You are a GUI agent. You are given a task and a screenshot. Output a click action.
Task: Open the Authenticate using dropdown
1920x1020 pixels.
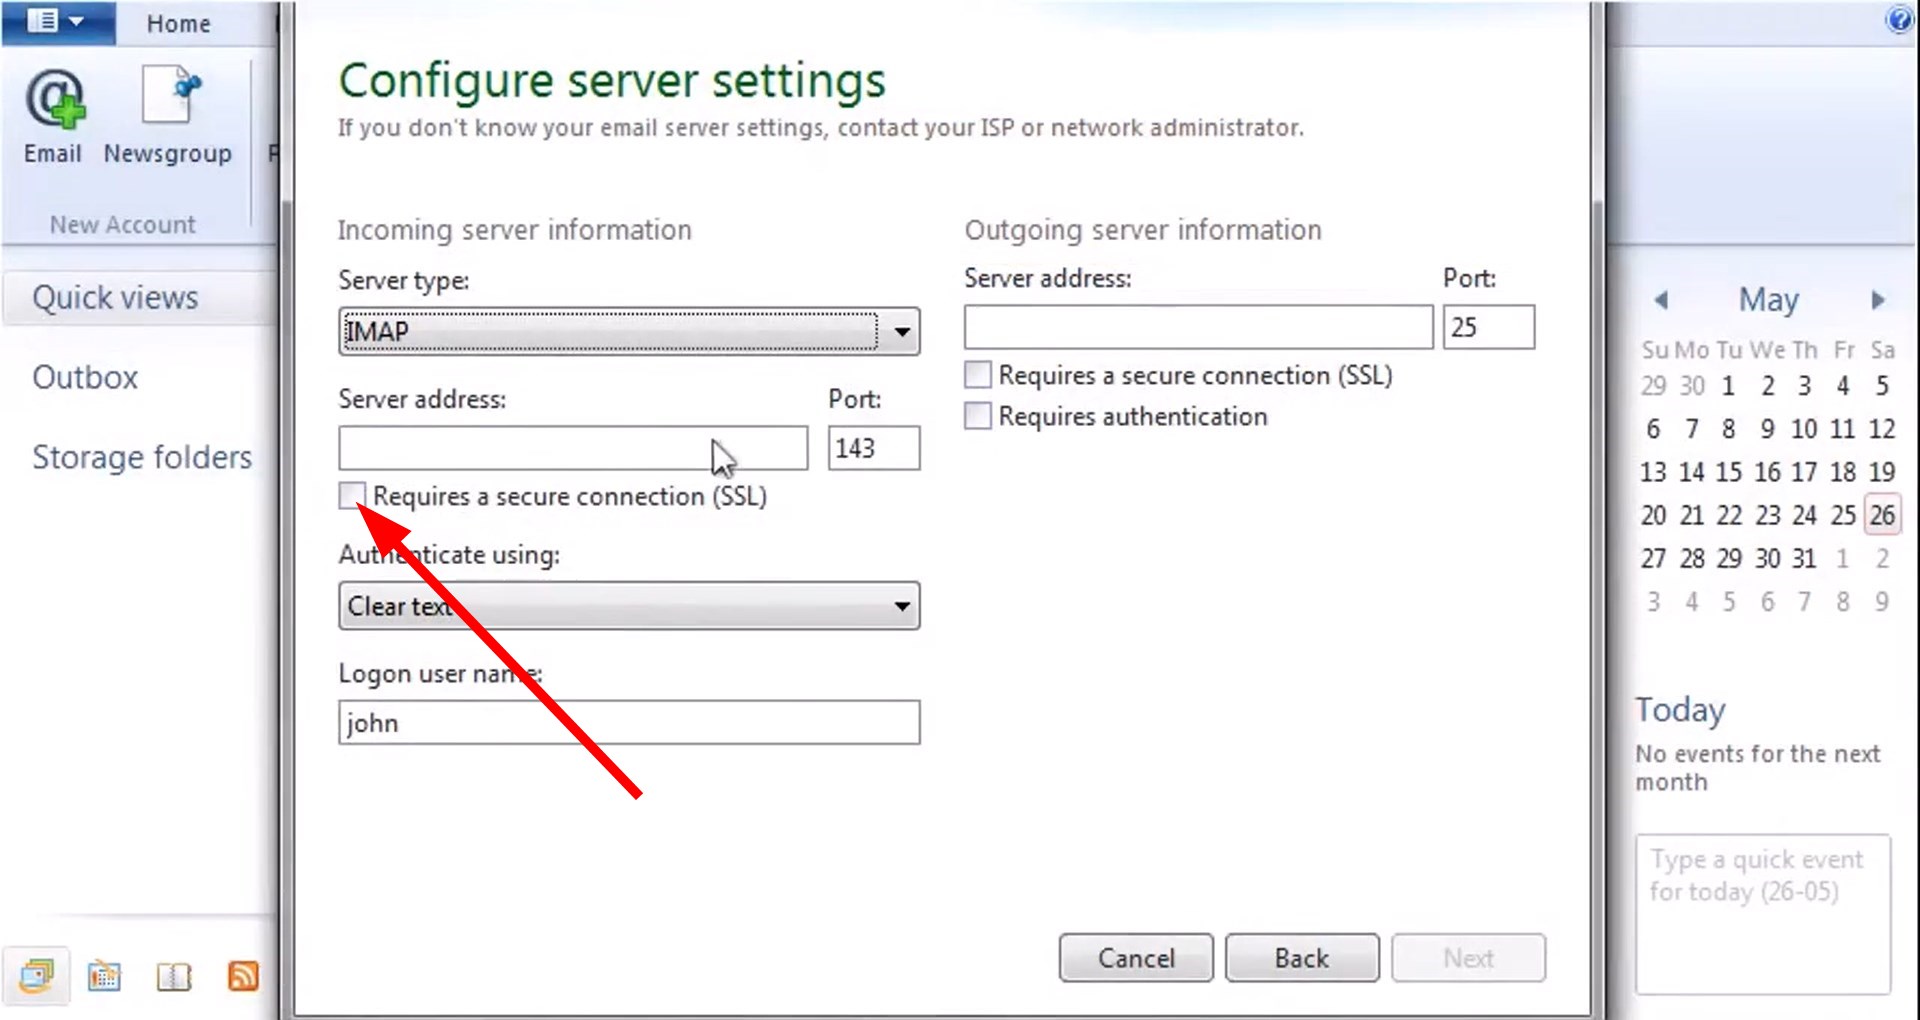click(903, 606)
